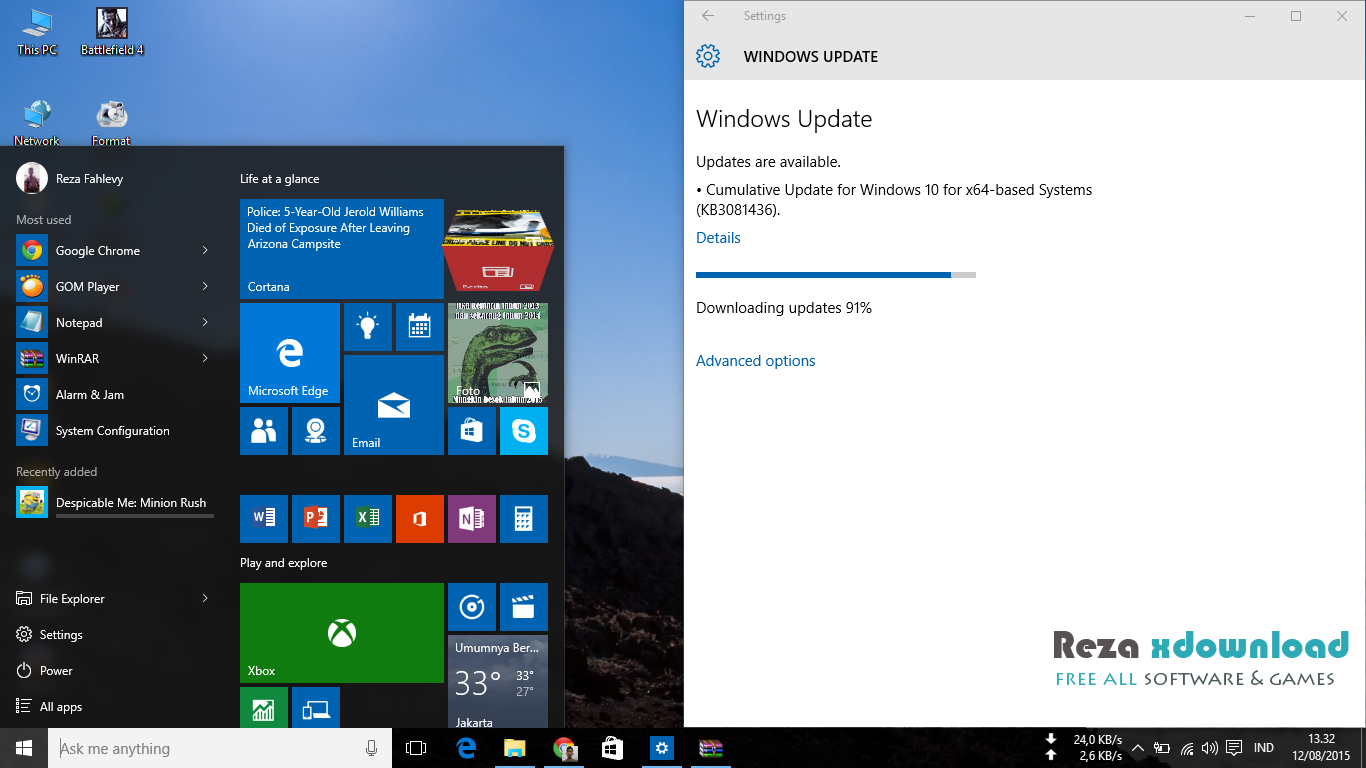Image resolution: width=1366 pixels, height=768 pixels.
Task: Open the Microsoft Edge tile
Action: coord(289,353)
